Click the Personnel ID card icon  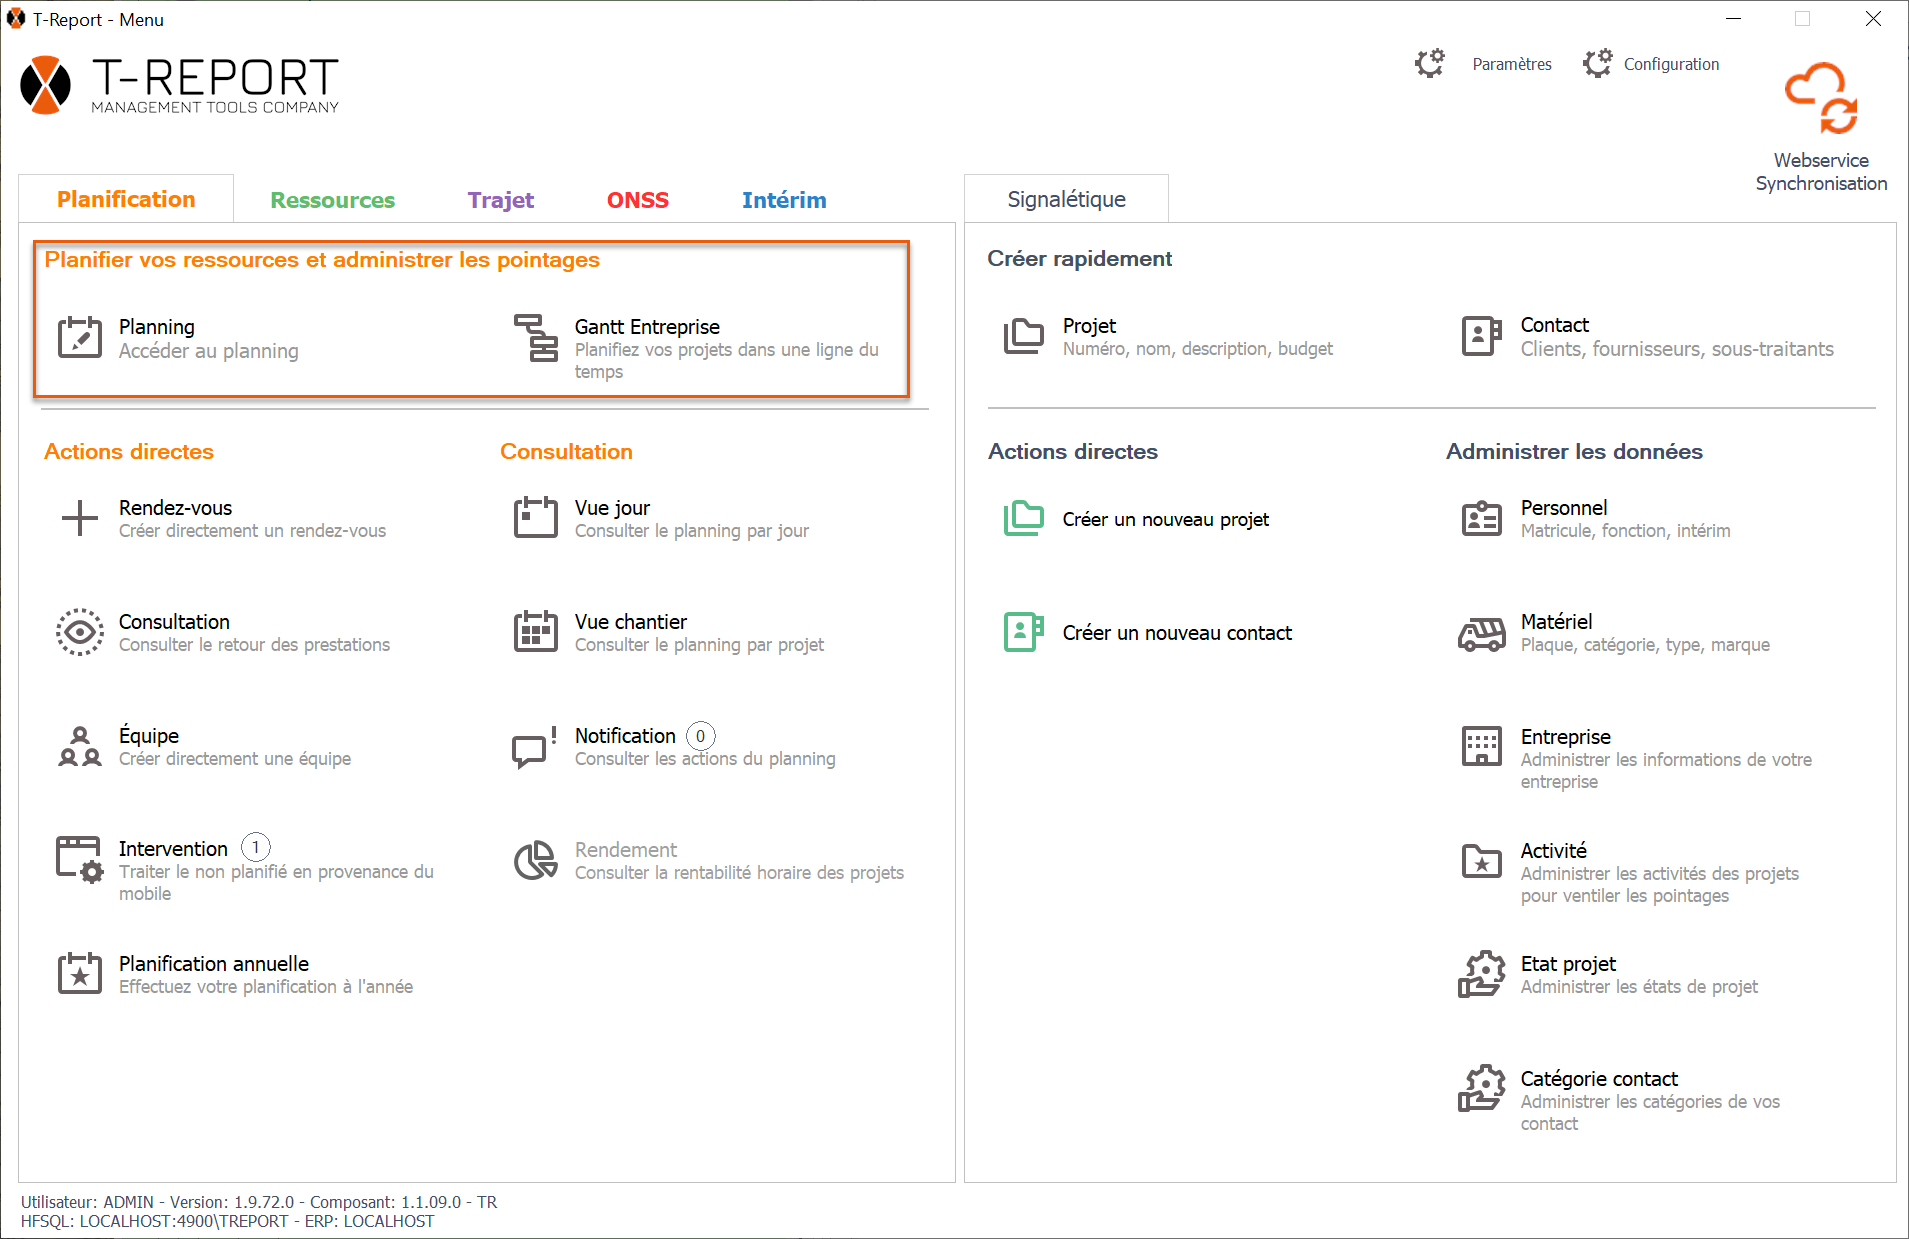(1481, 519)
